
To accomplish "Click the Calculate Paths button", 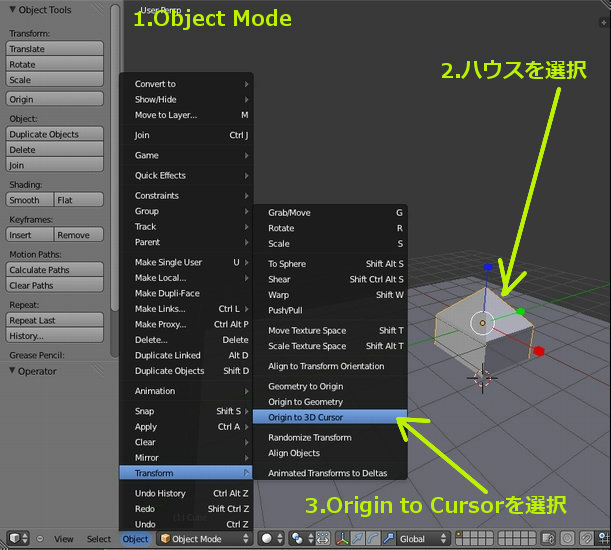I will click(x=55, y=270).
